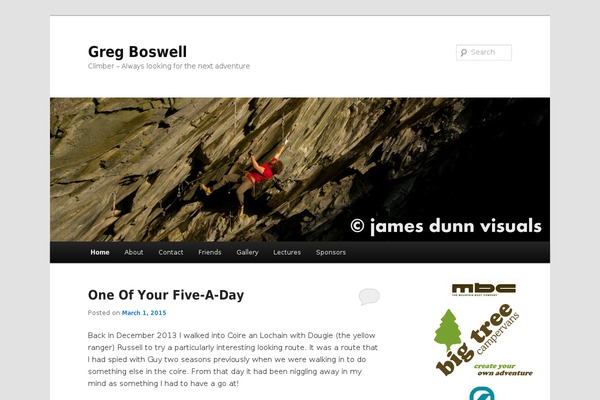Image resolution: width=600 pixels, height=400 pixels.
Task: Open the One Of Your Five-A-Day post
Action: (166, 295)
